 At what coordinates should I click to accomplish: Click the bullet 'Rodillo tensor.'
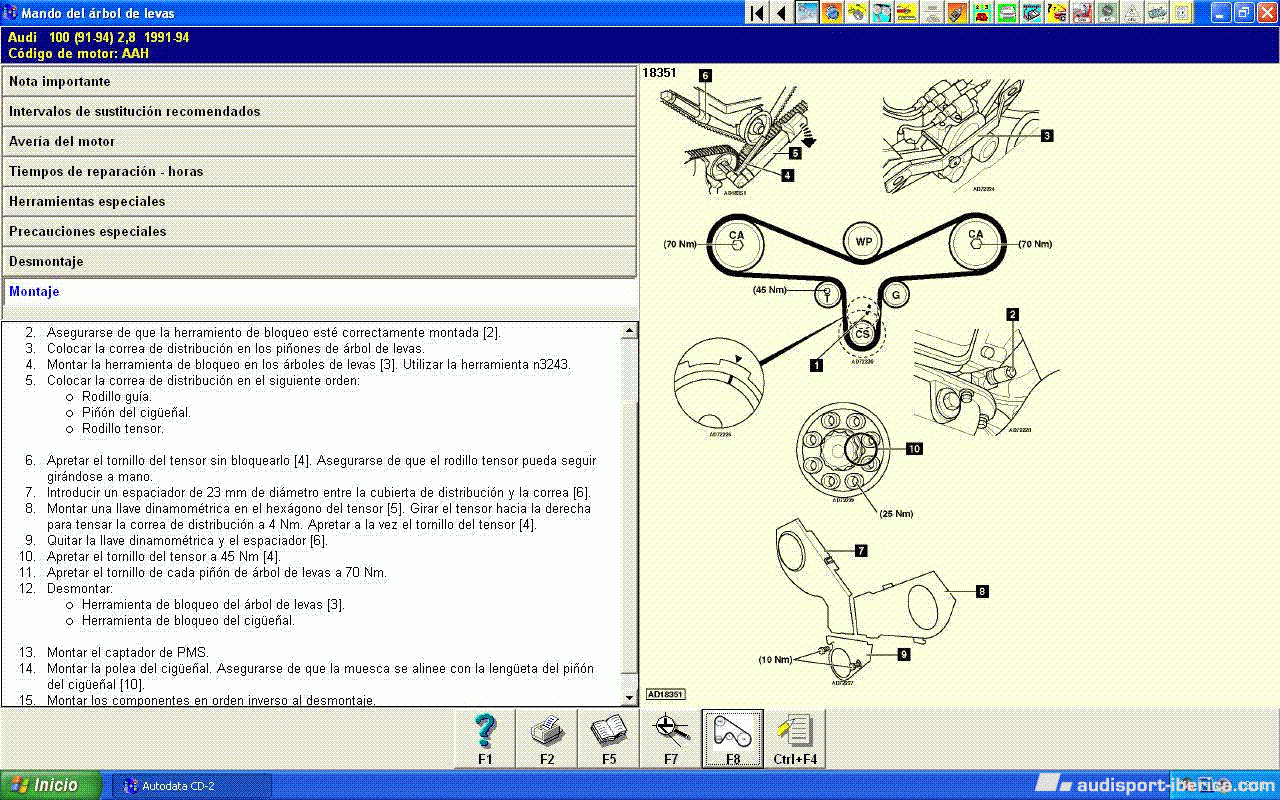[123, 429]
